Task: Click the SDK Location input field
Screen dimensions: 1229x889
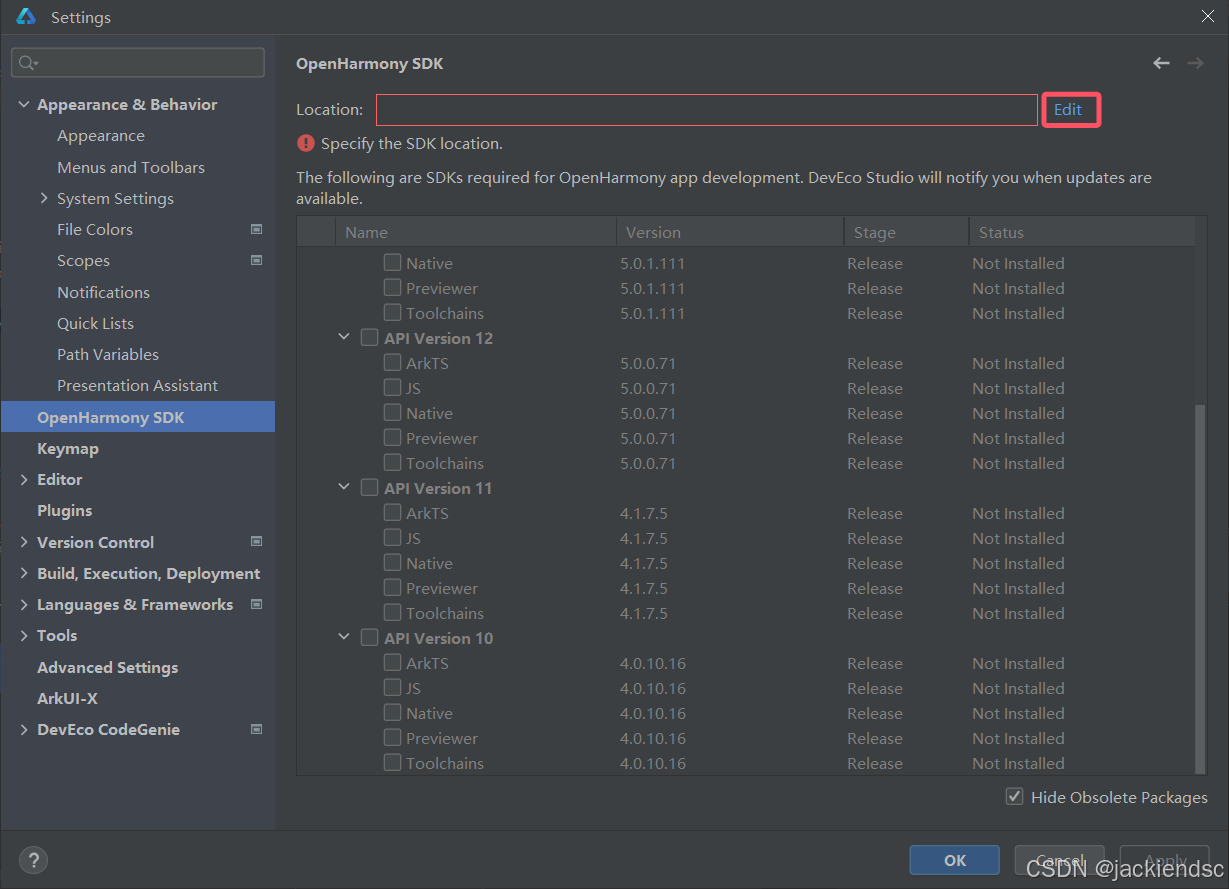Action: click(x=706, y=110)
